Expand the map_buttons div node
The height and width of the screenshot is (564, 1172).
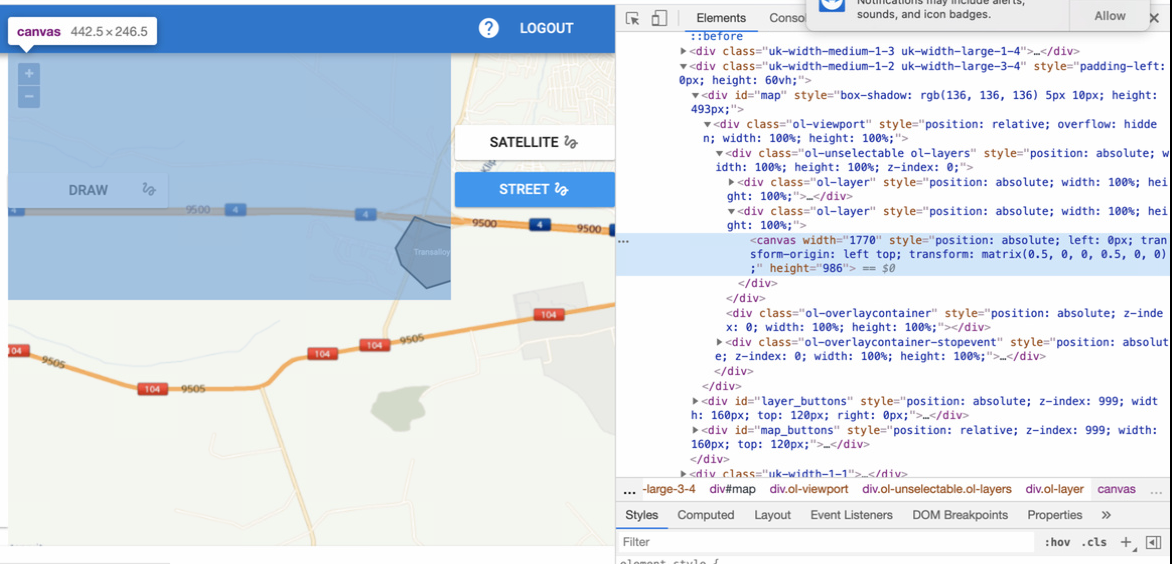(x=696, y=430)
